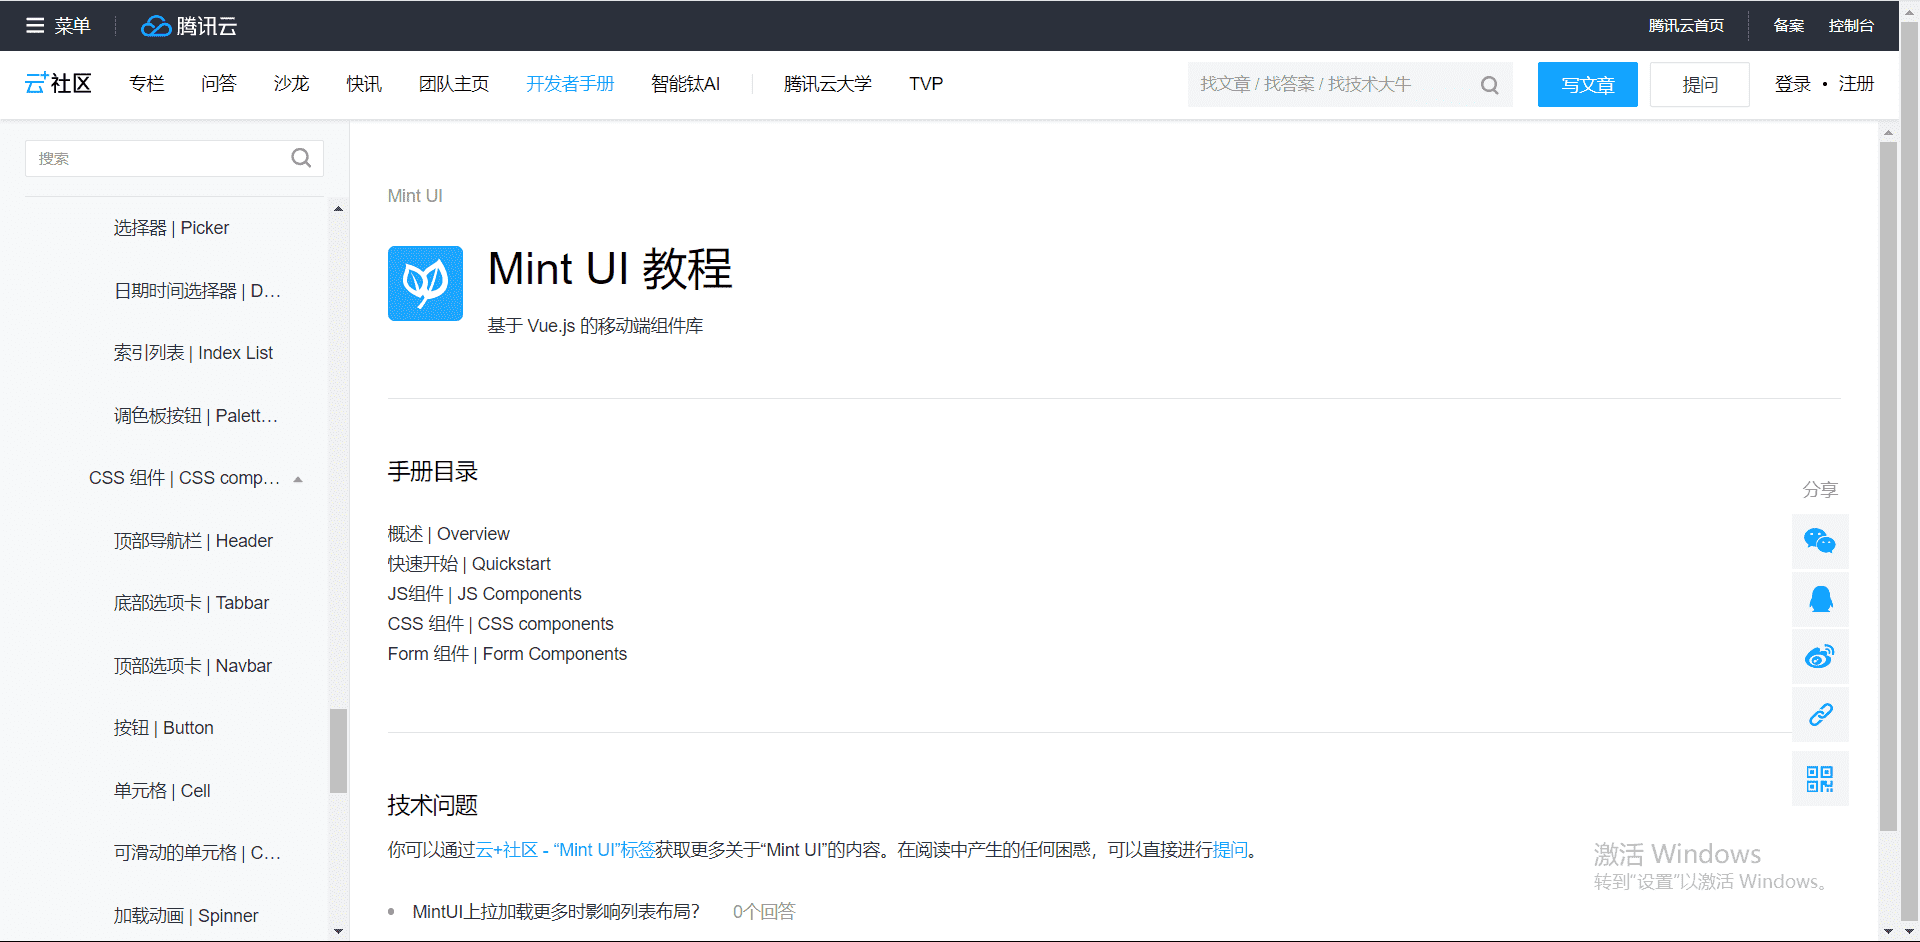Click inside the sidebar 搜索 input field
The image size is (1920, 942).
click(150, 158)
